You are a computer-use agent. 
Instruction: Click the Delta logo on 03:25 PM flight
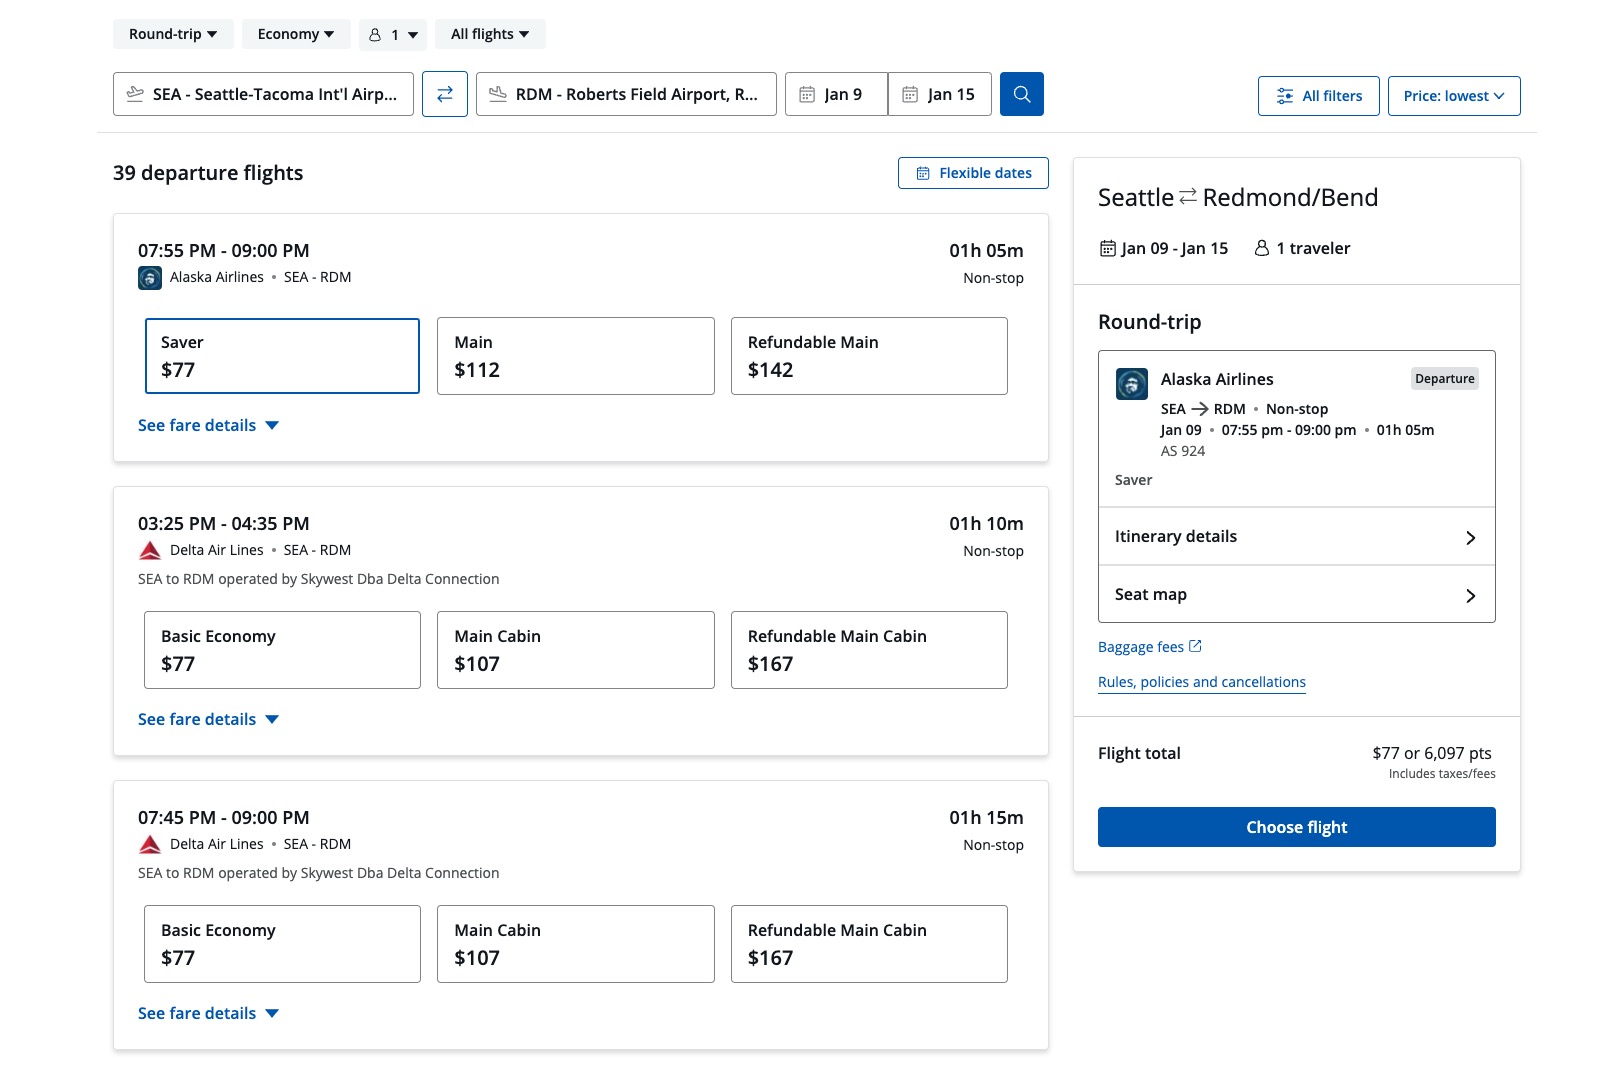(150, 550)
